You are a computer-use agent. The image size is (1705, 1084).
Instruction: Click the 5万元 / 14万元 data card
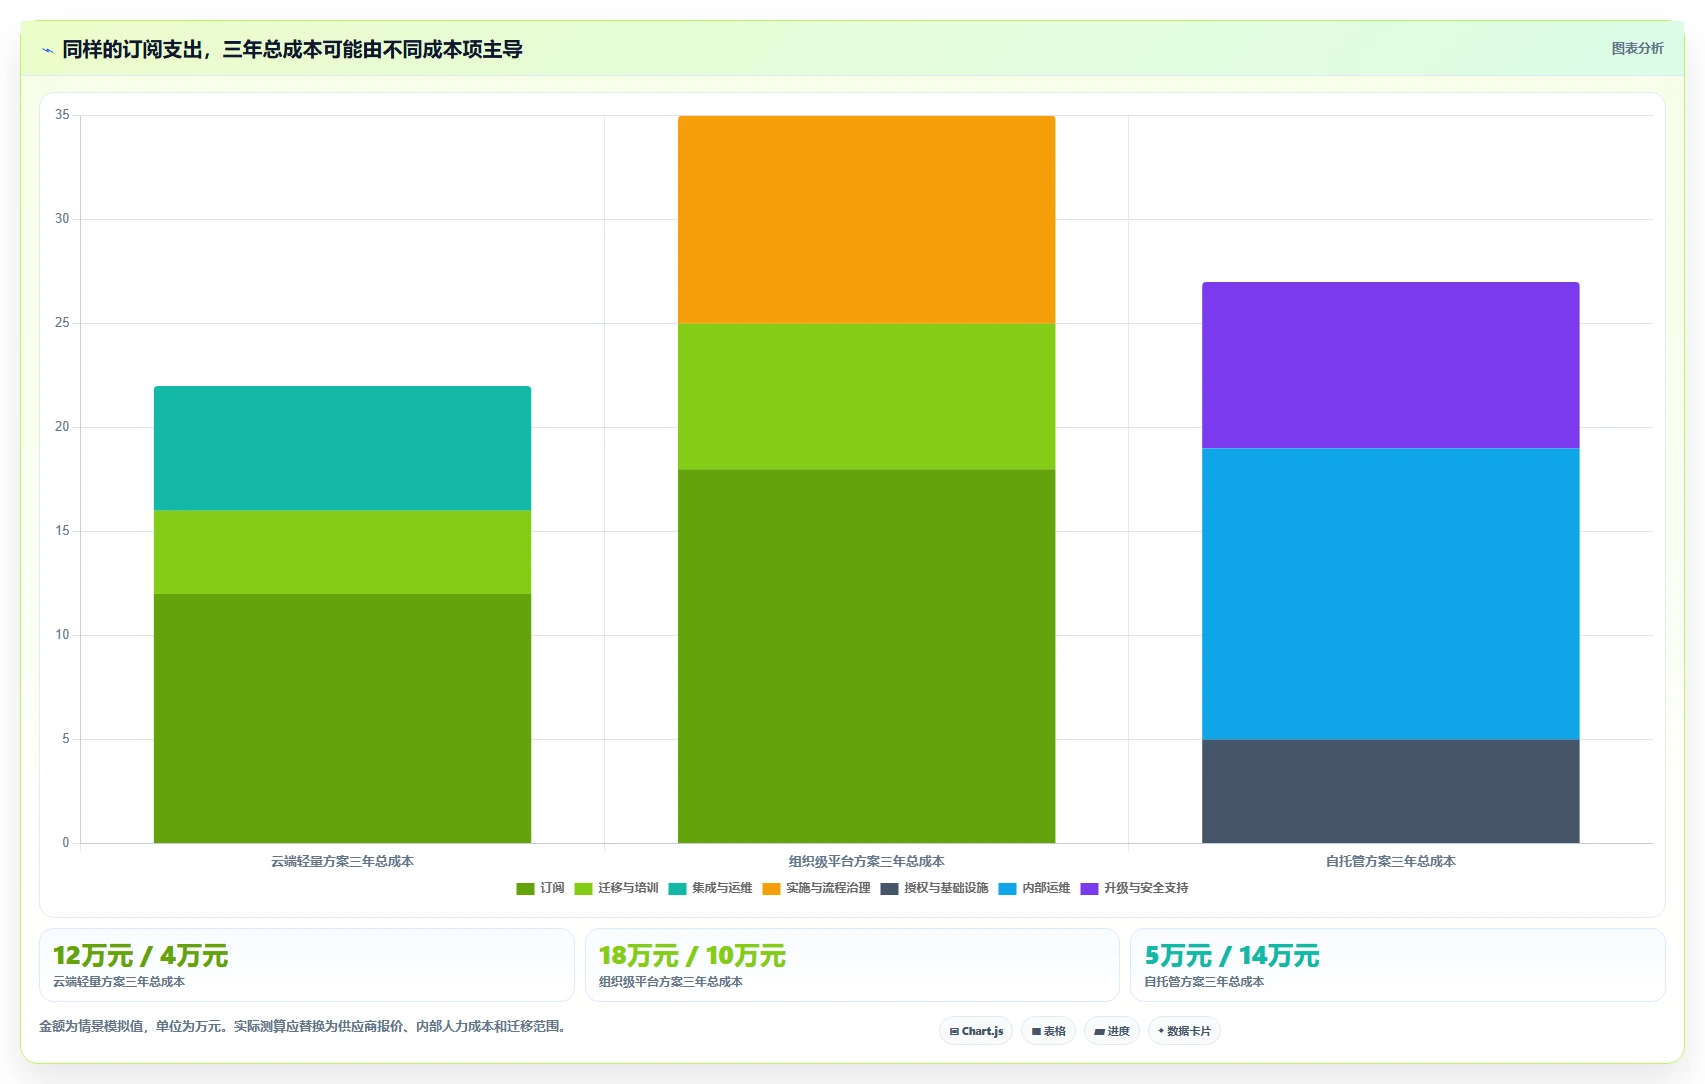1397,965
